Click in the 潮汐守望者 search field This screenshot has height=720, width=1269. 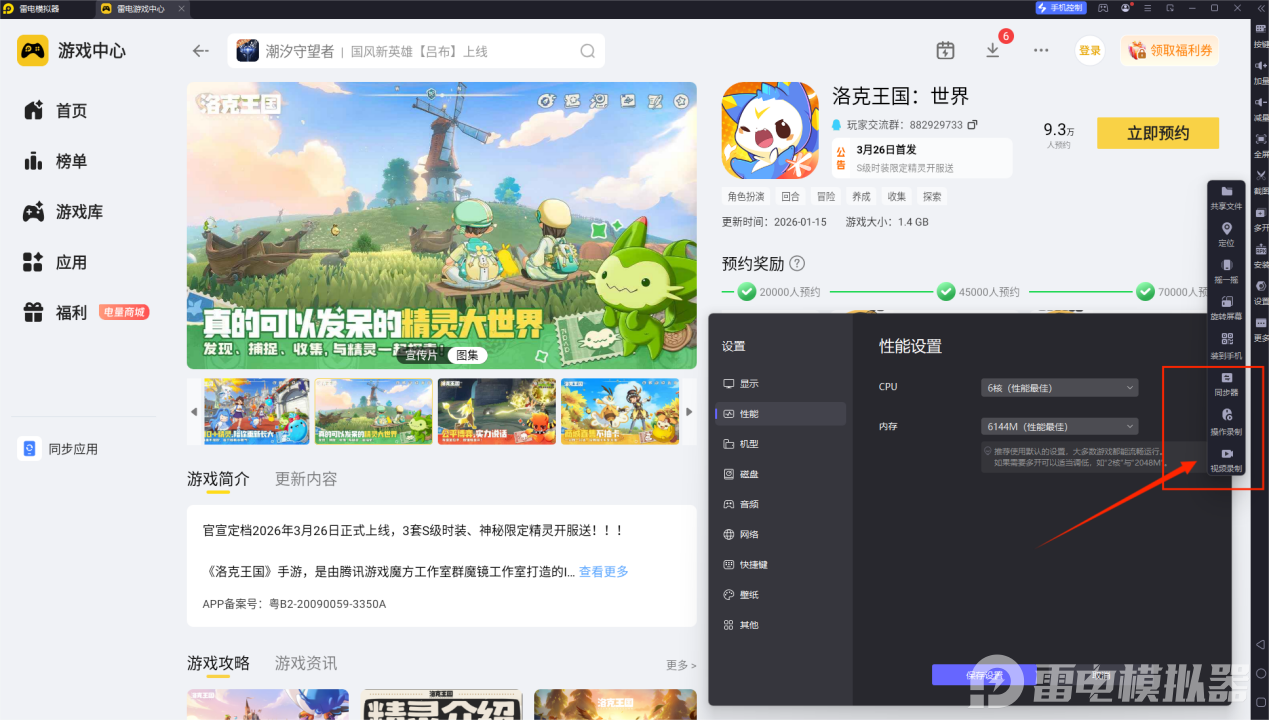click(x=416, y=51)
